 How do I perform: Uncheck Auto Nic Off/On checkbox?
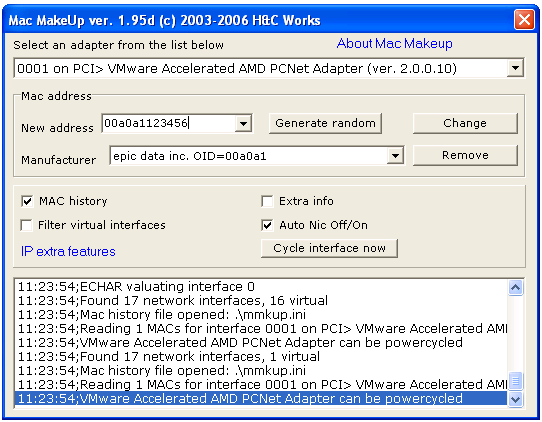pos(267,225)
